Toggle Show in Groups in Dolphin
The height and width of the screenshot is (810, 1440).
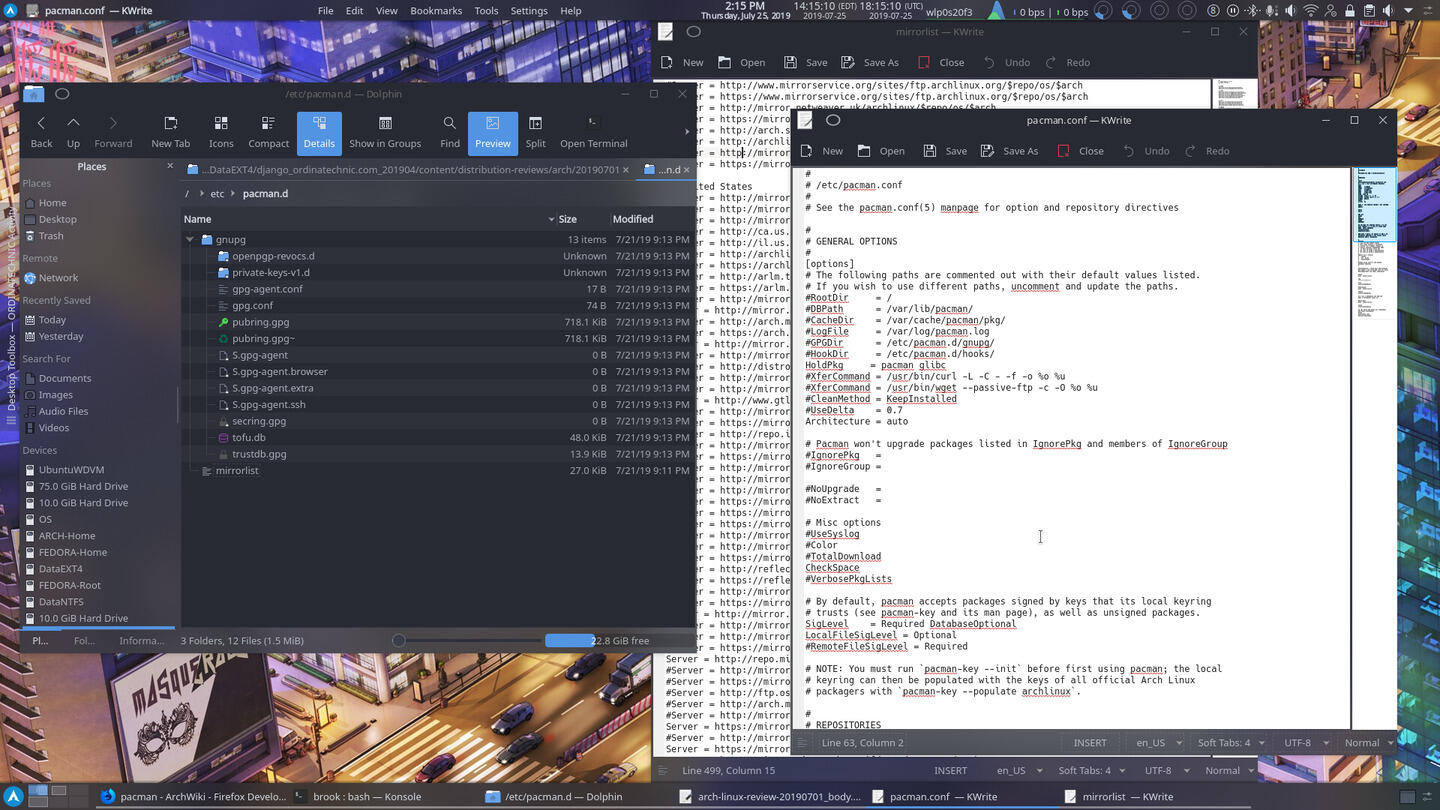coord(385,132)
